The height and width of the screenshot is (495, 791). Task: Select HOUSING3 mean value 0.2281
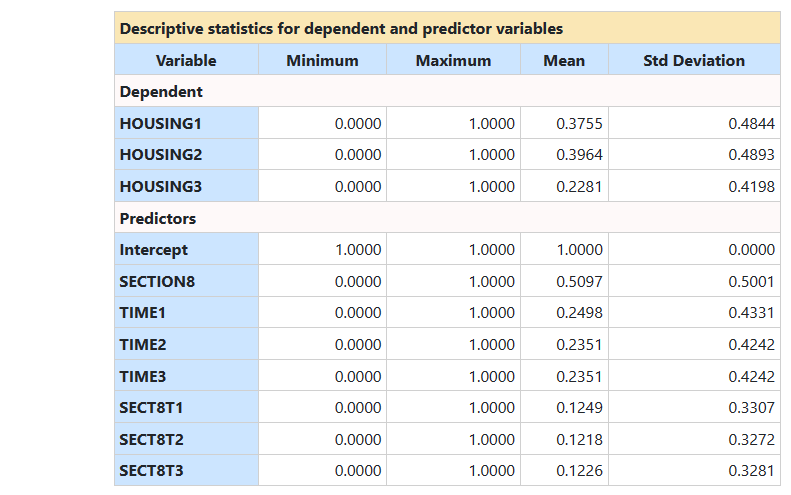[579, 187]
